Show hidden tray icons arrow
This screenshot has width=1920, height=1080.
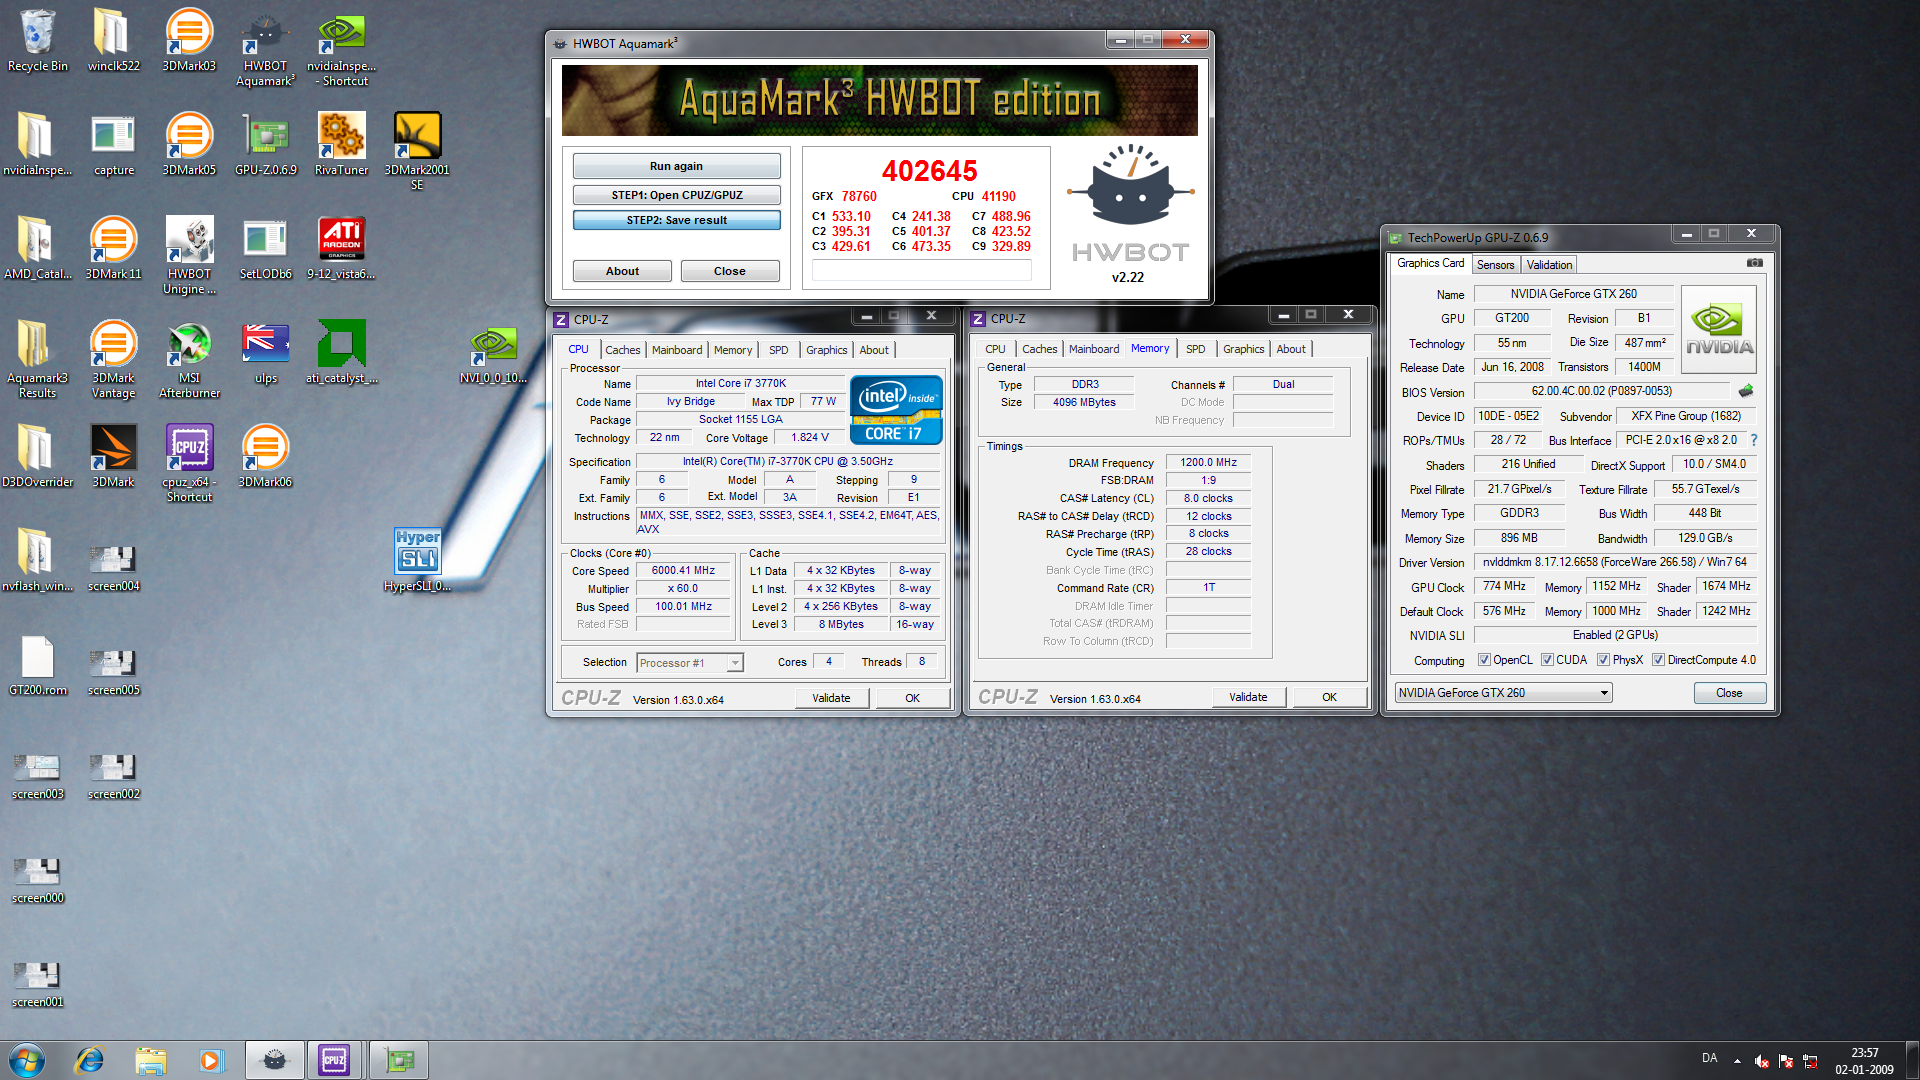tap(1737, 1060)
